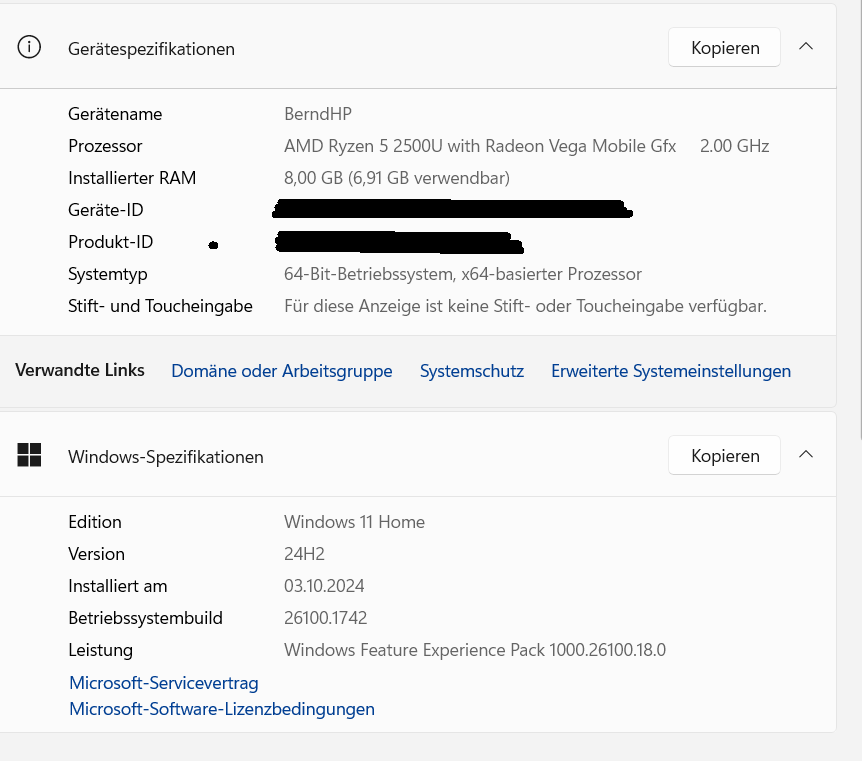Click the AMD Ryzen 5 2500U processor text

pos(480,146)
